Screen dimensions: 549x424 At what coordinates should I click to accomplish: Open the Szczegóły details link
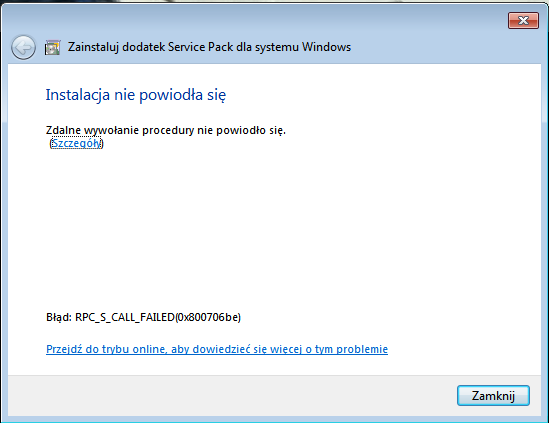pos(76,143)
